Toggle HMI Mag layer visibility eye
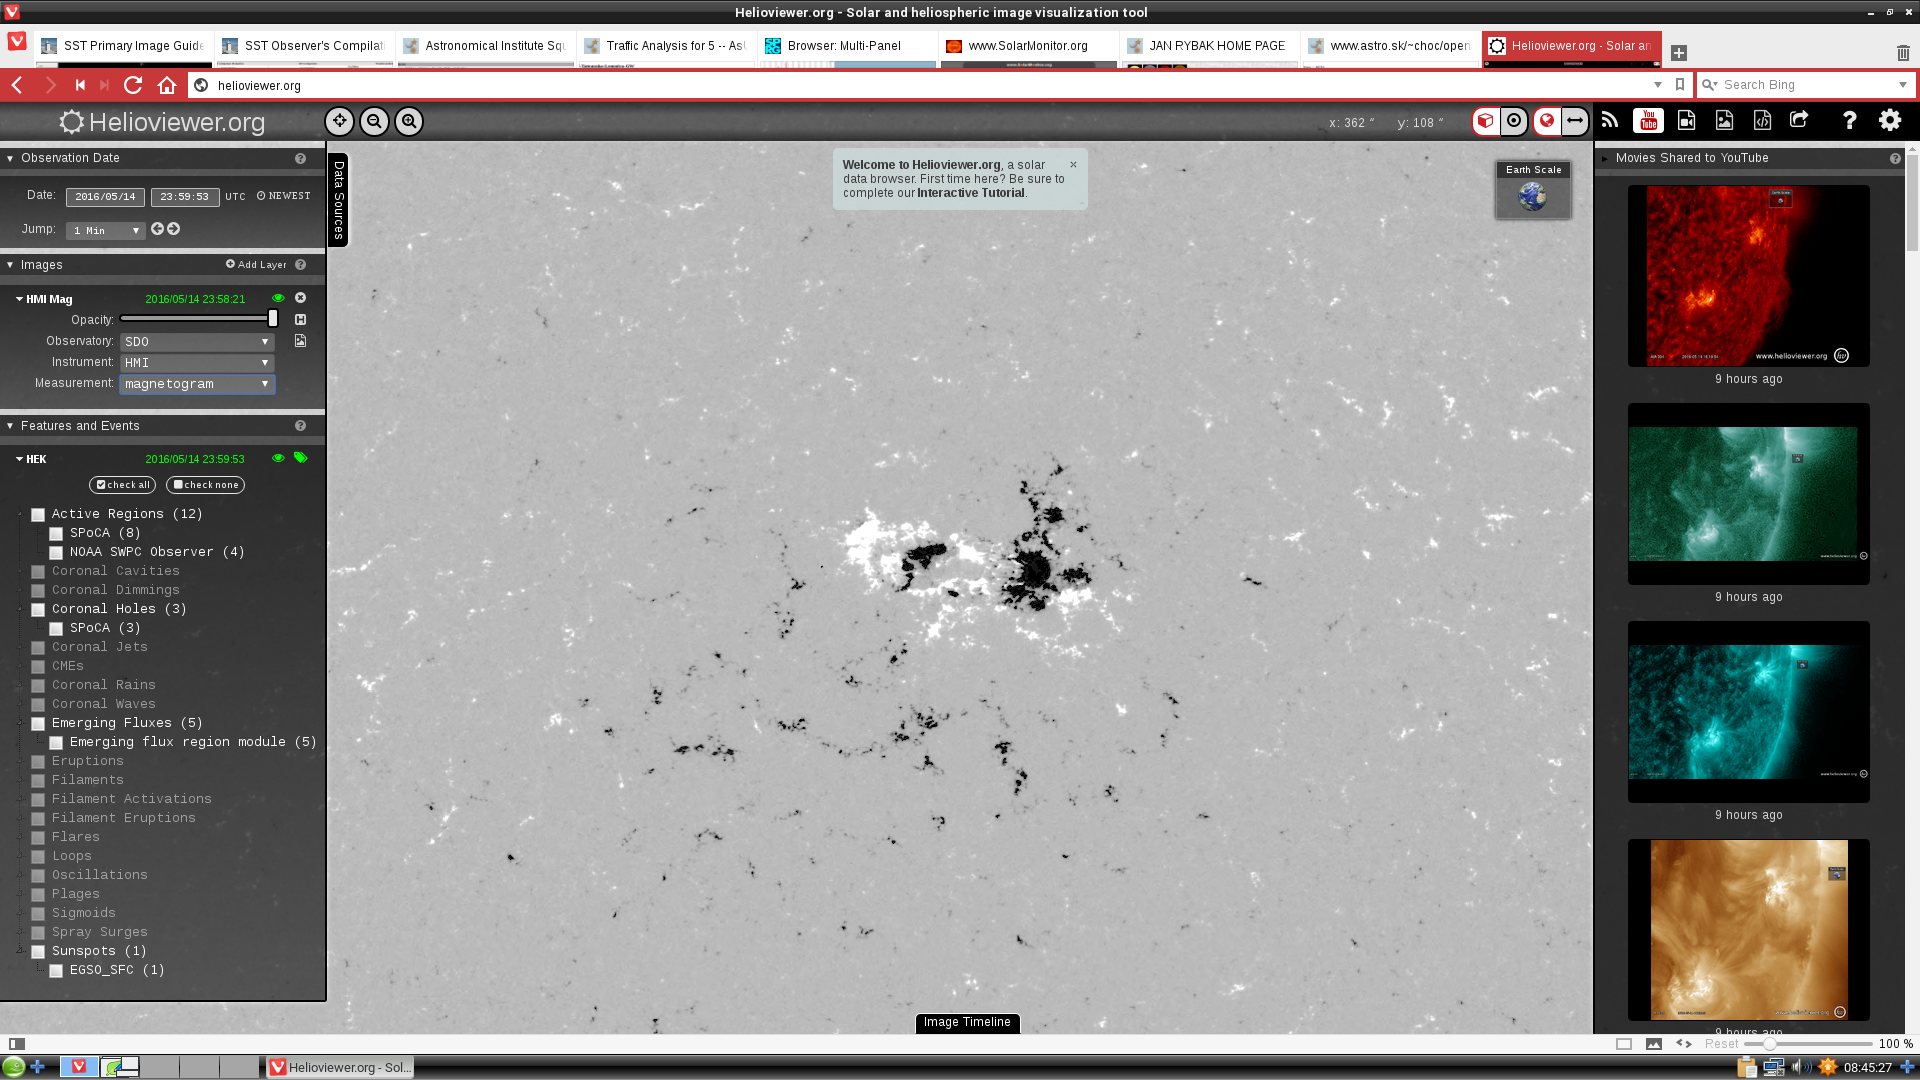The image size is (1920, 1080). coord(278,298)
